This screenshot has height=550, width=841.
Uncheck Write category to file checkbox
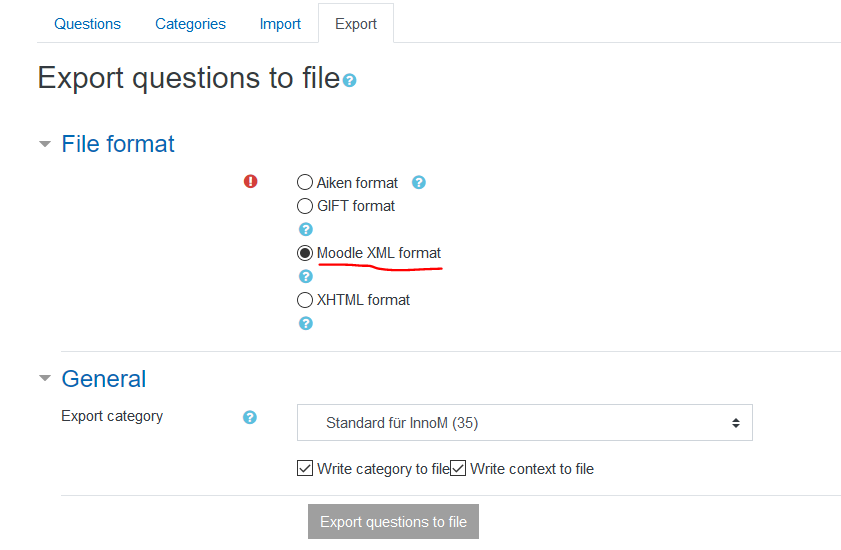tap(305, 468)
